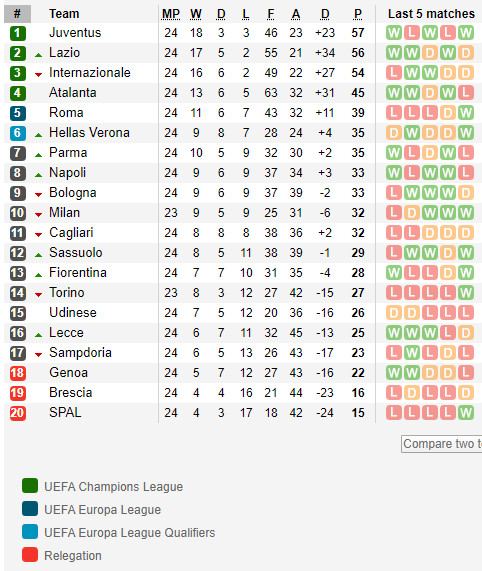Open the Hellas Verona team link
Viewport: 482px width, 571px height.
tap(89, 133)
